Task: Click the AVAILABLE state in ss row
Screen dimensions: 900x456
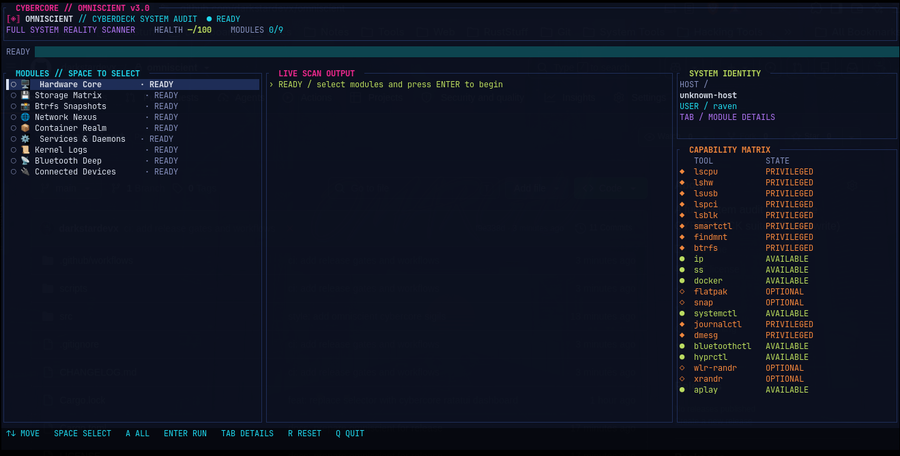Action: [787, 270]
